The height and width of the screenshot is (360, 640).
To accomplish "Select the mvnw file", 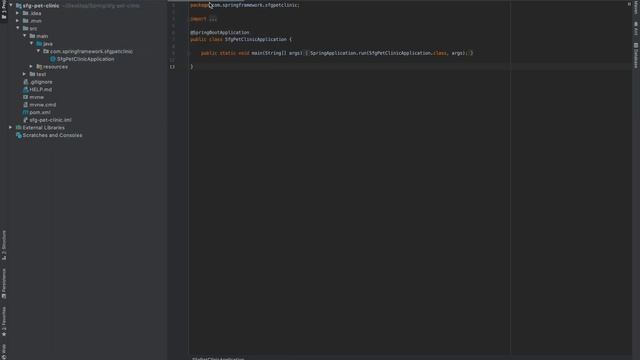I will (x=36, y=97).
